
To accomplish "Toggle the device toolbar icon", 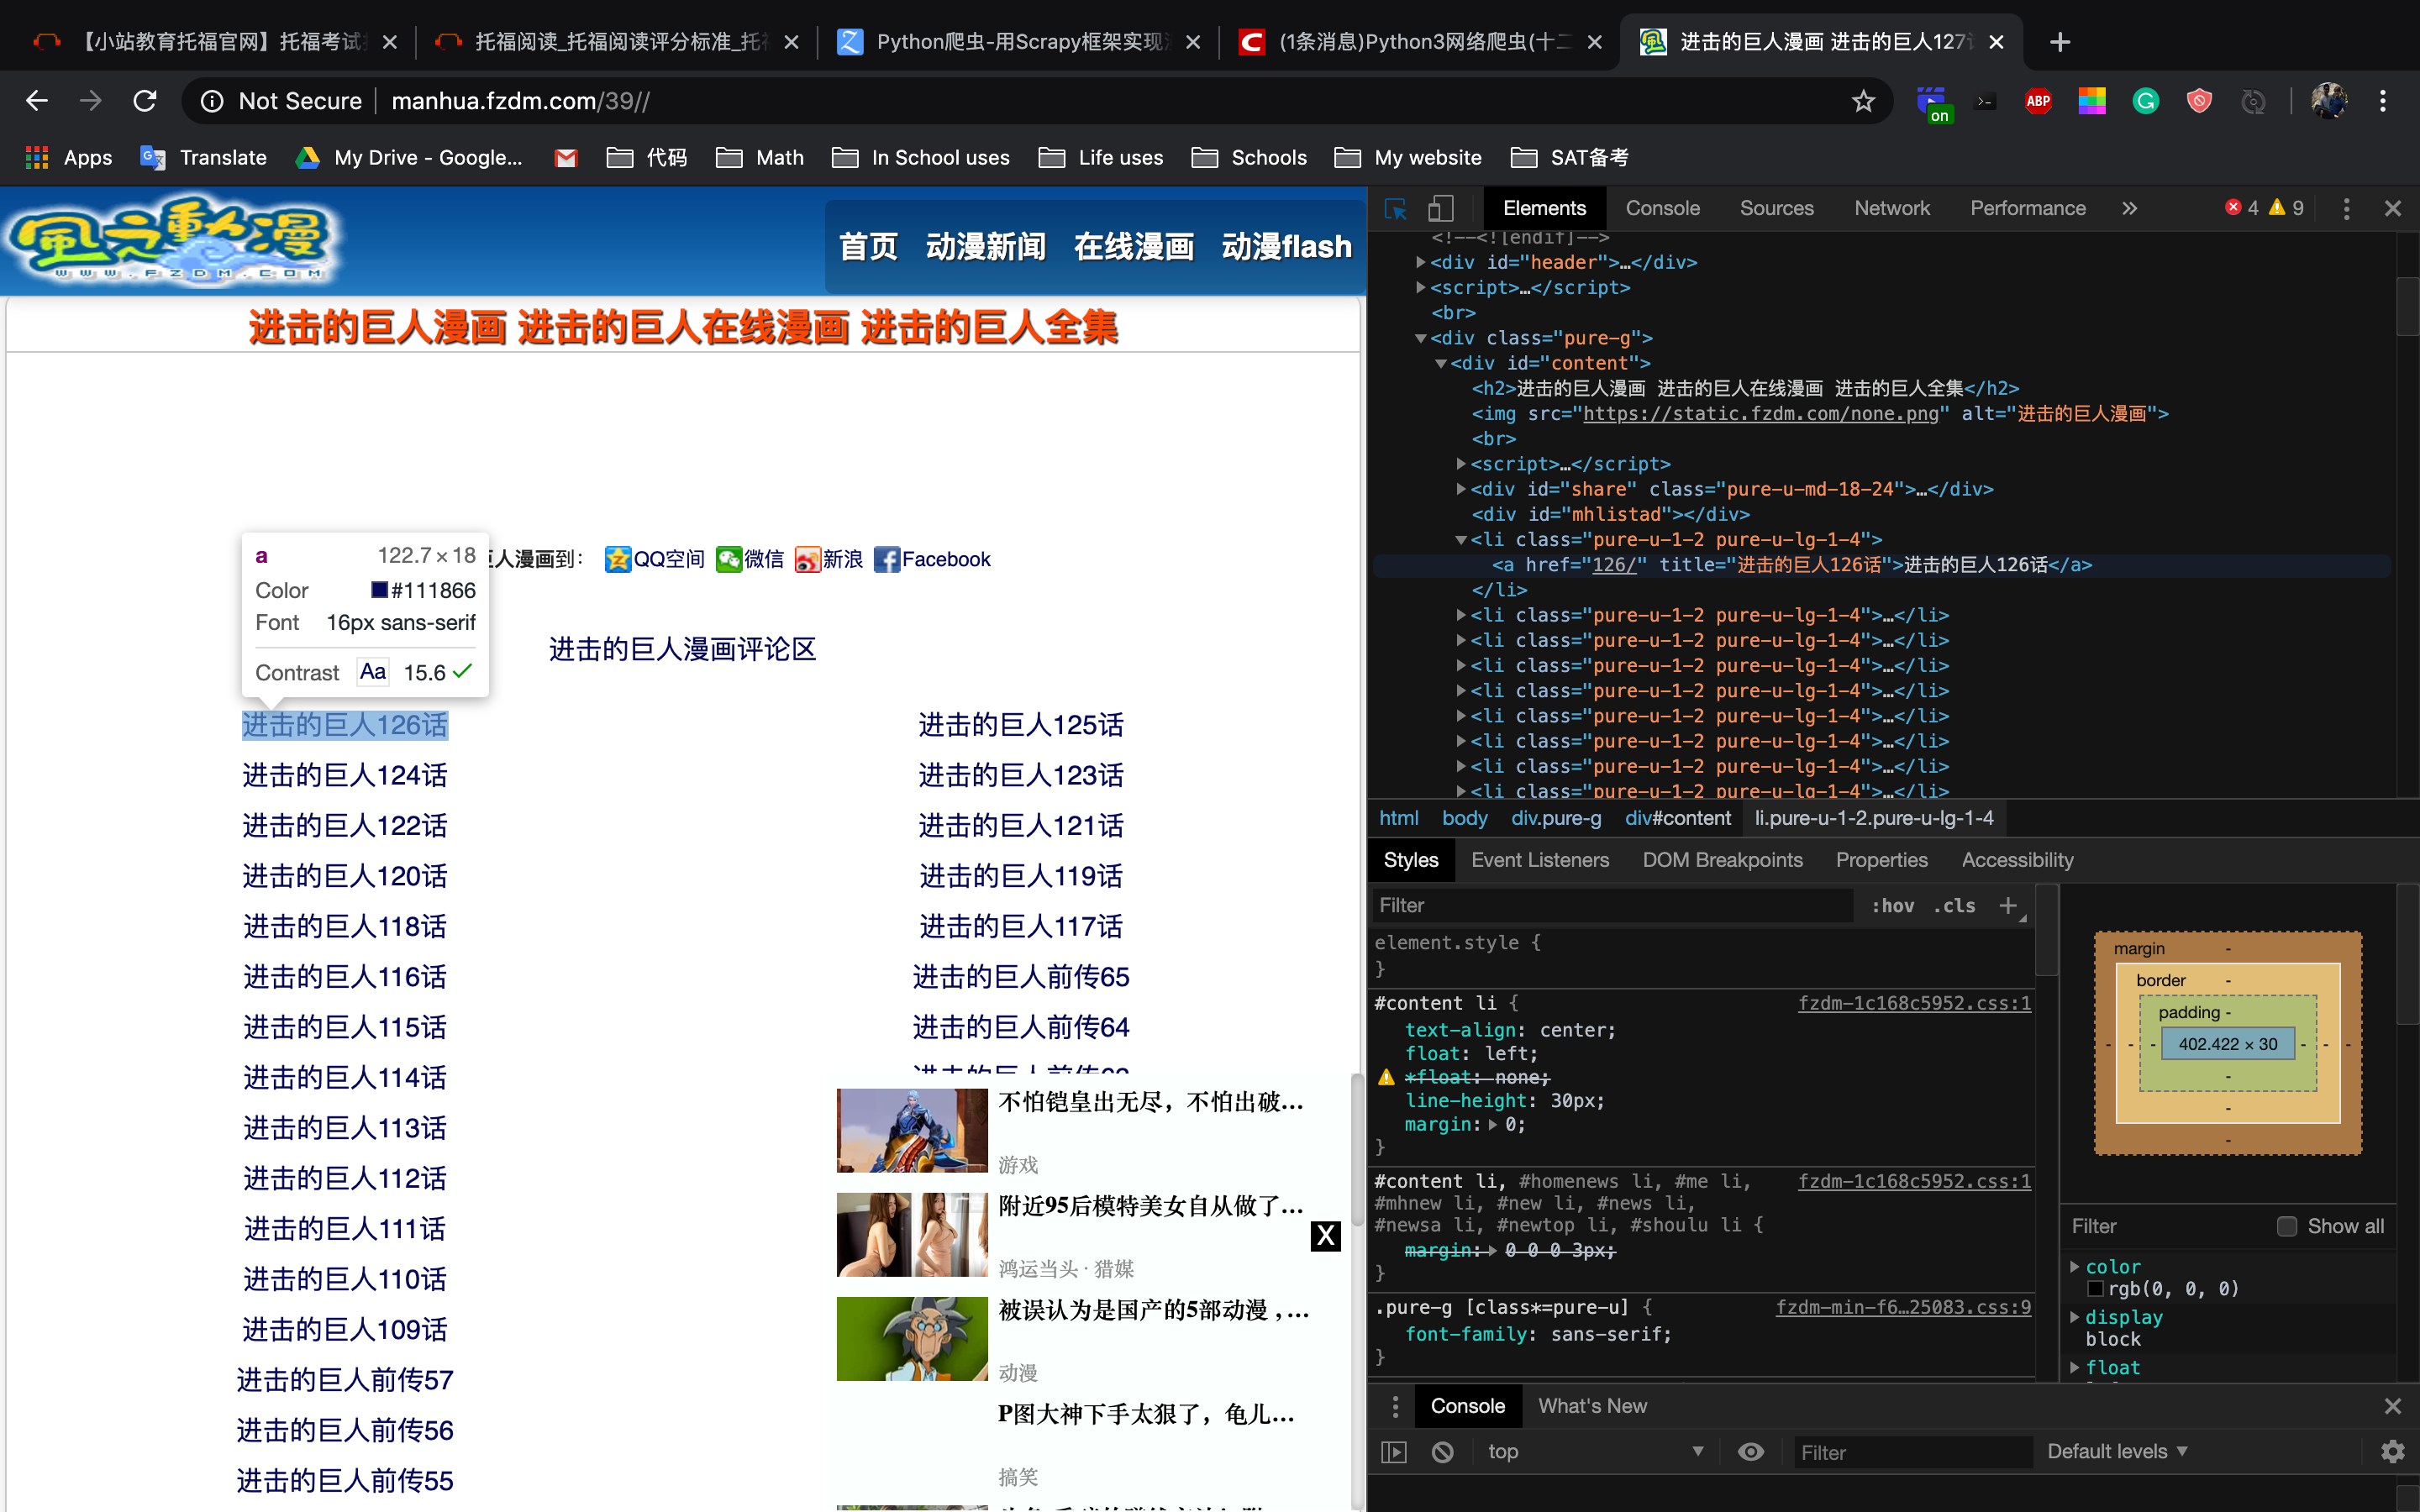I will pyautogui.click(x=1440, y=208).
